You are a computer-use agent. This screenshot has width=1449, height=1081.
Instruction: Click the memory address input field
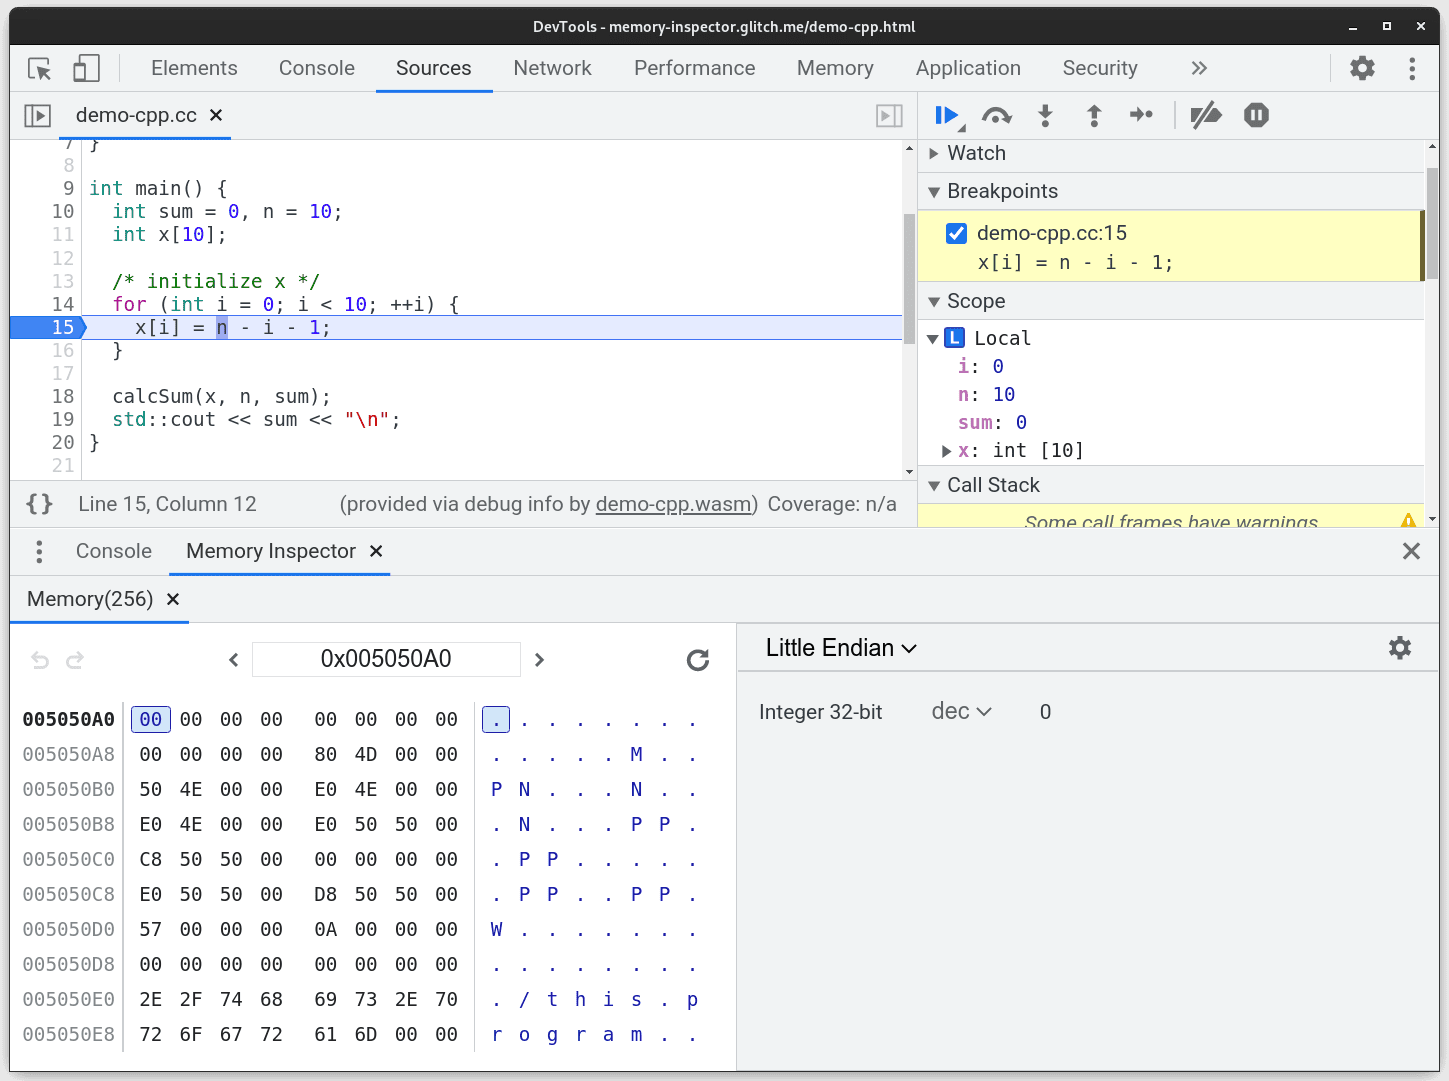[387, 659]
